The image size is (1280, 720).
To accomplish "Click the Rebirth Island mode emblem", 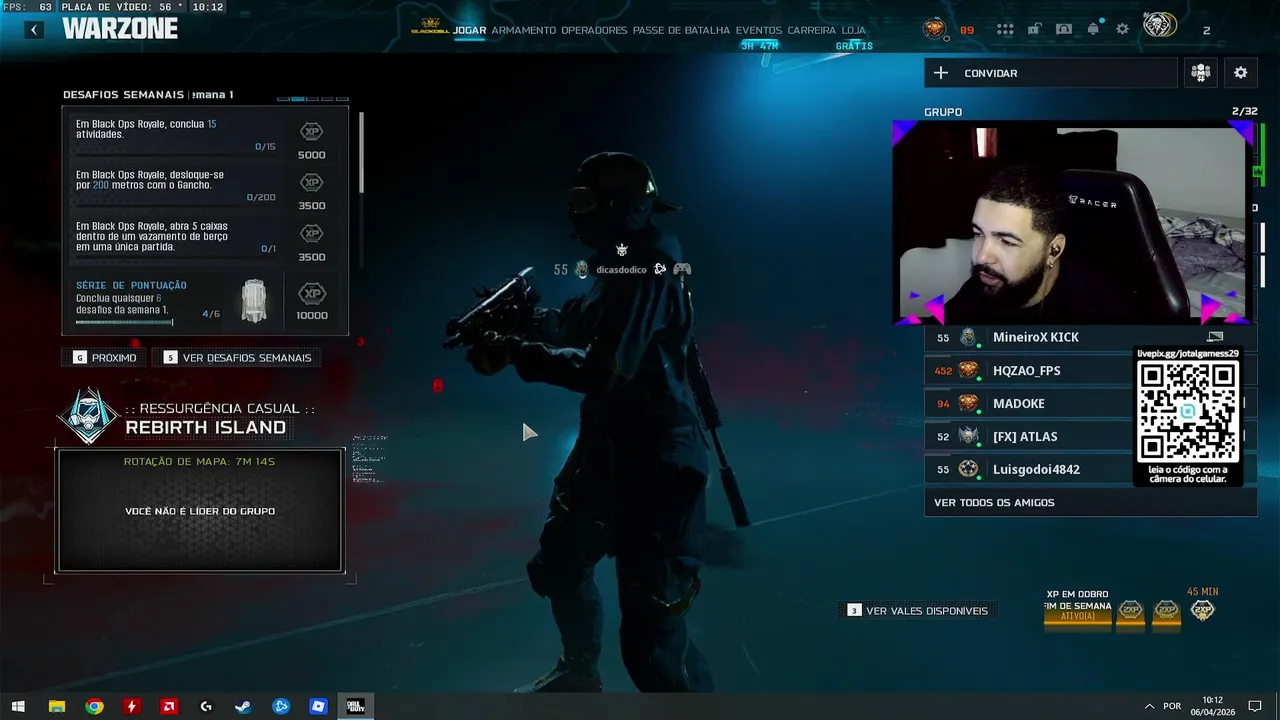I will click(x=89, y=416).
